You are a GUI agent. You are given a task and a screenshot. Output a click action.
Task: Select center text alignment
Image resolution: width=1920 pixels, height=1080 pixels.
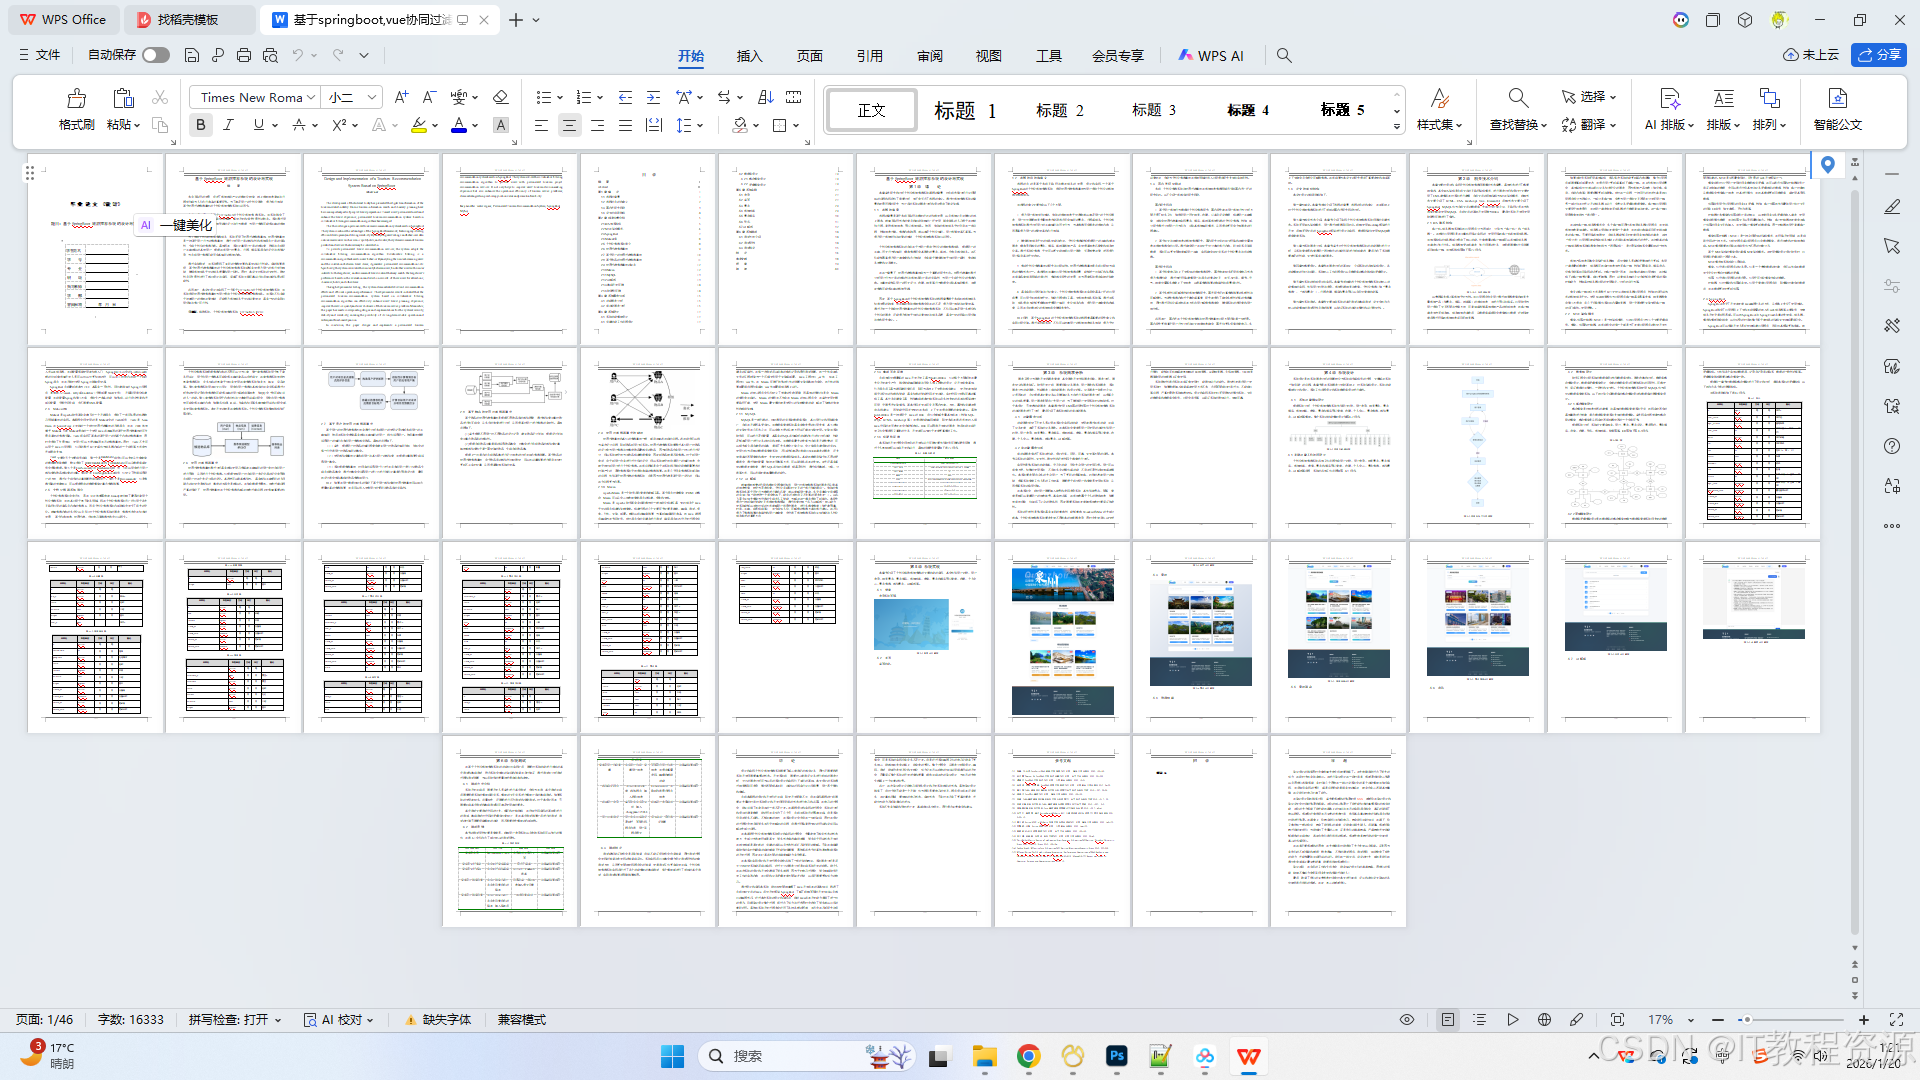[x=569, y=125]
